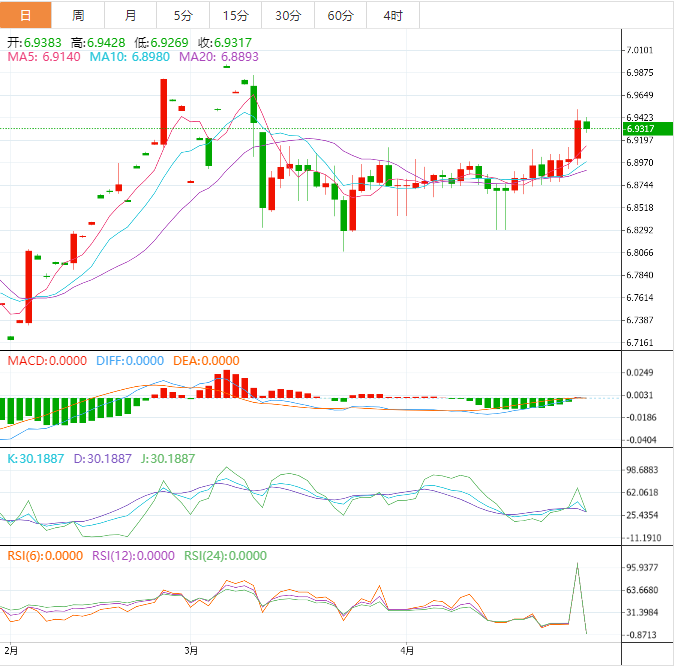Switch to the 4时 timeframe tab

point(392,15)
